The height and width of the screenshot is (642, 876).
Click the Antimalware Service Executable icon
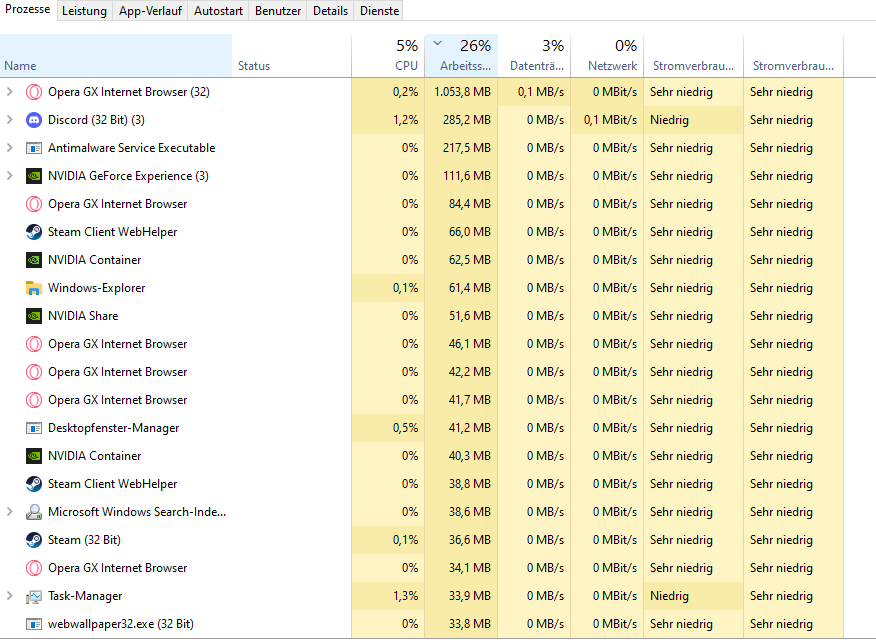tap(34, 148)
